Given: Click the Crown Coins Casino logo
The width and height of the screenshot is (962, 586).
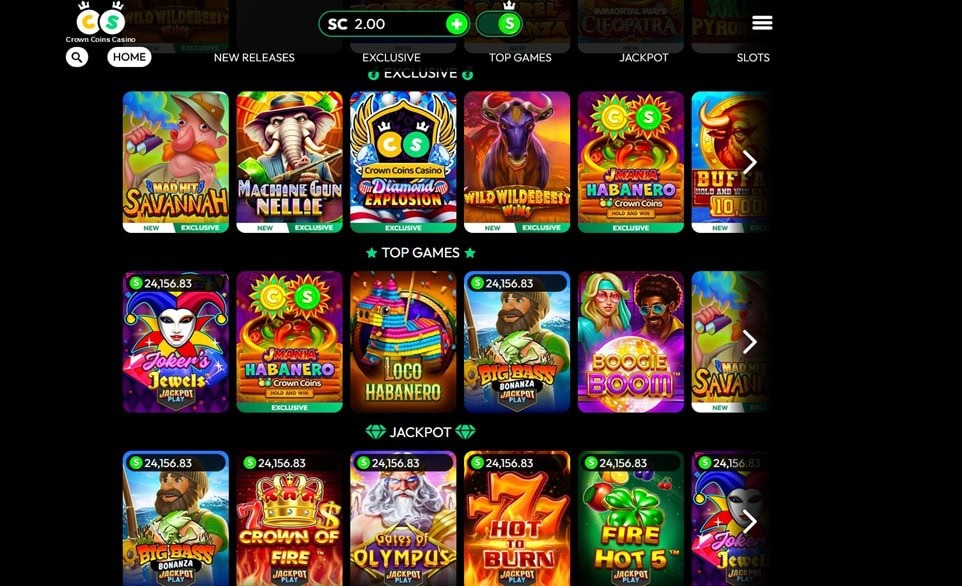Looking at the screenshot, I should coord(101,23).
